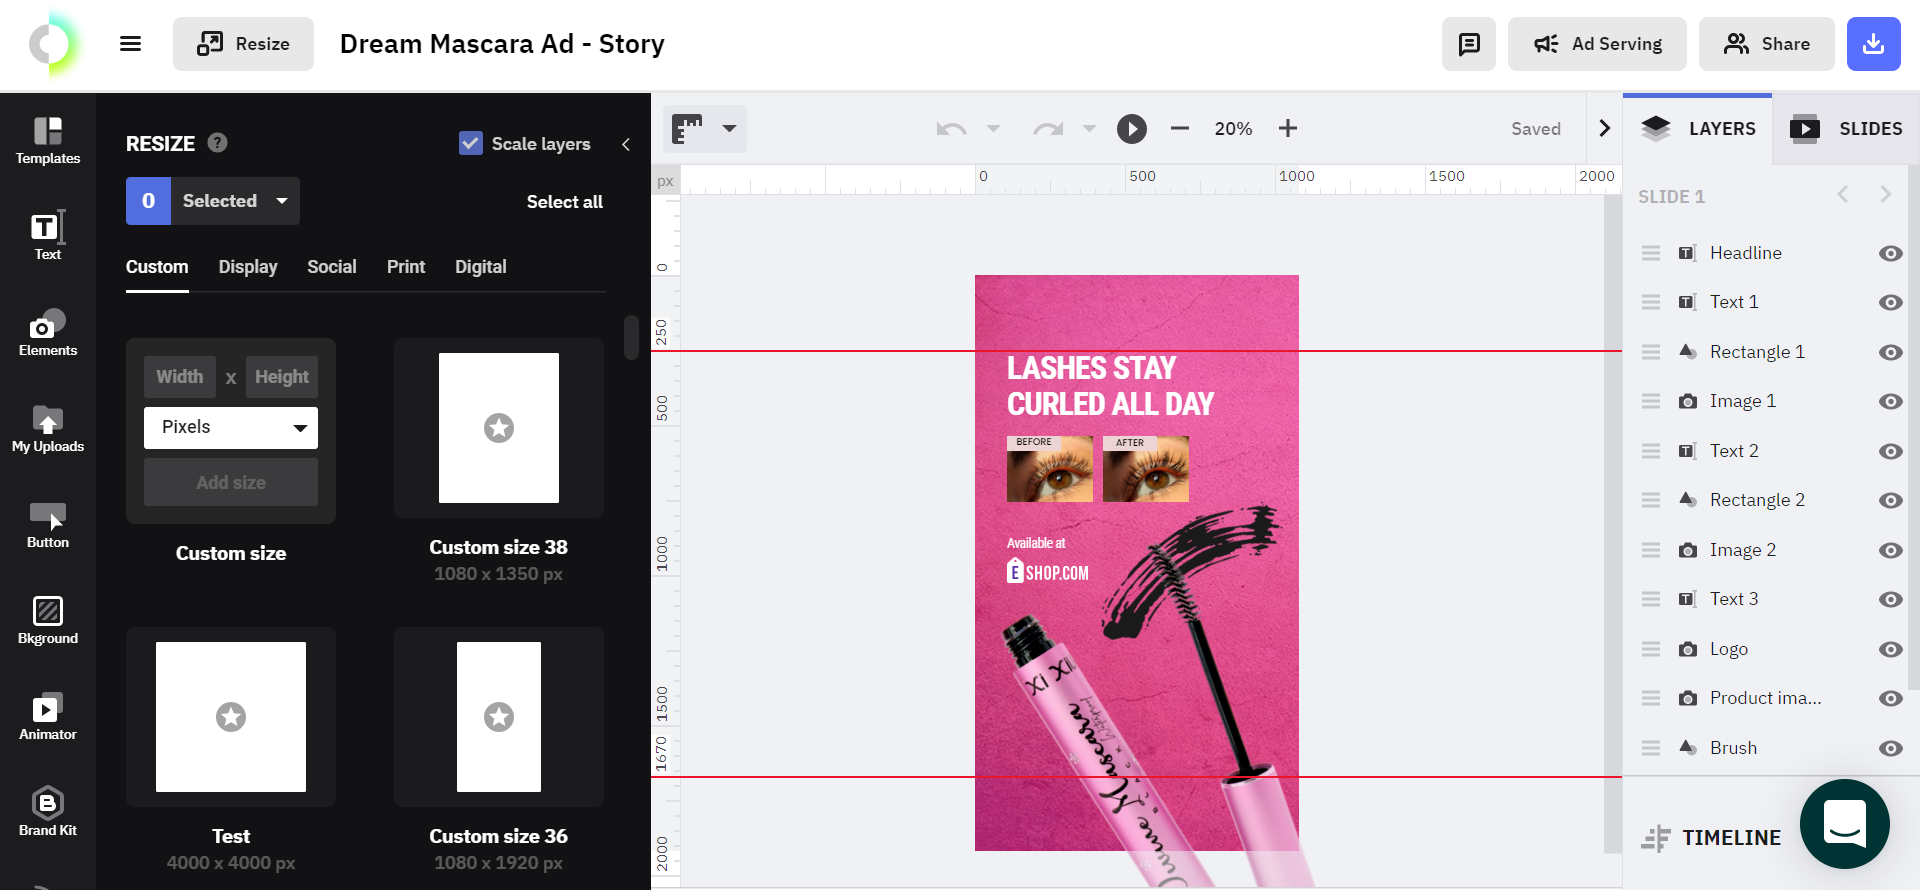Uncheck the Scale layers checkbox
This screenshot has width=1920, height=890.
[470, 143]
